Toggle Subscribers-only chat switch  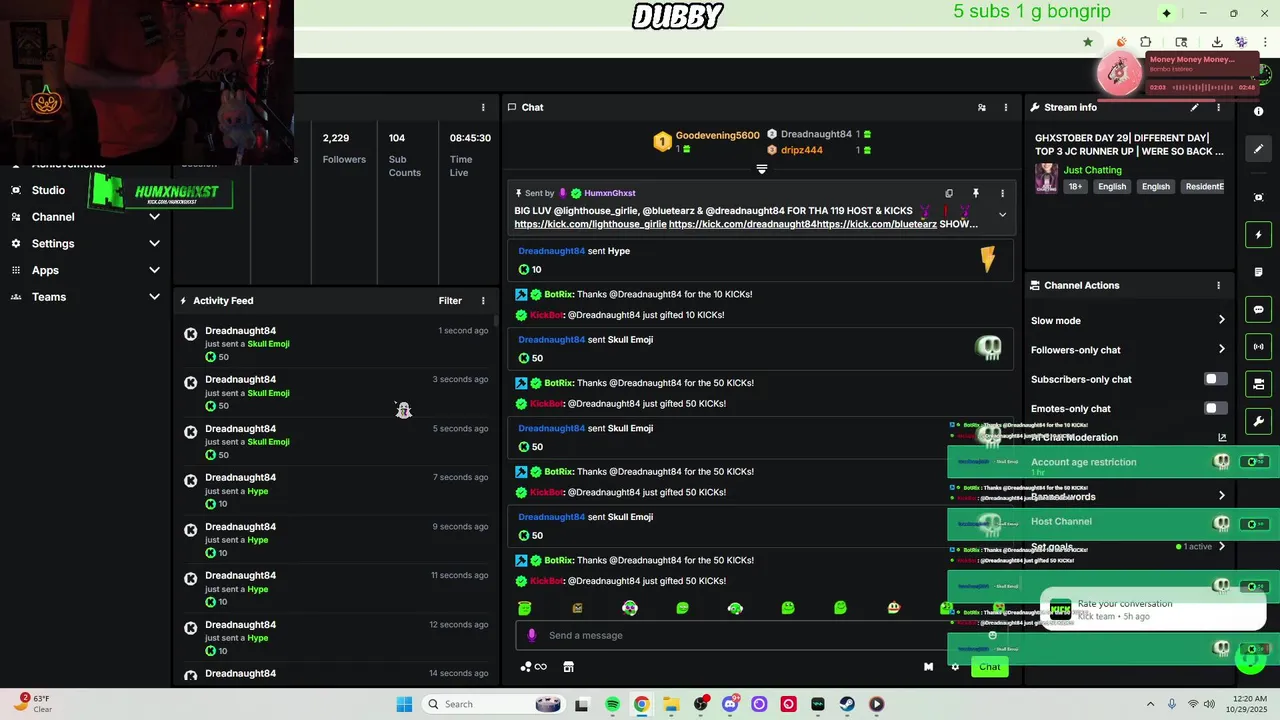point(1215,379)
